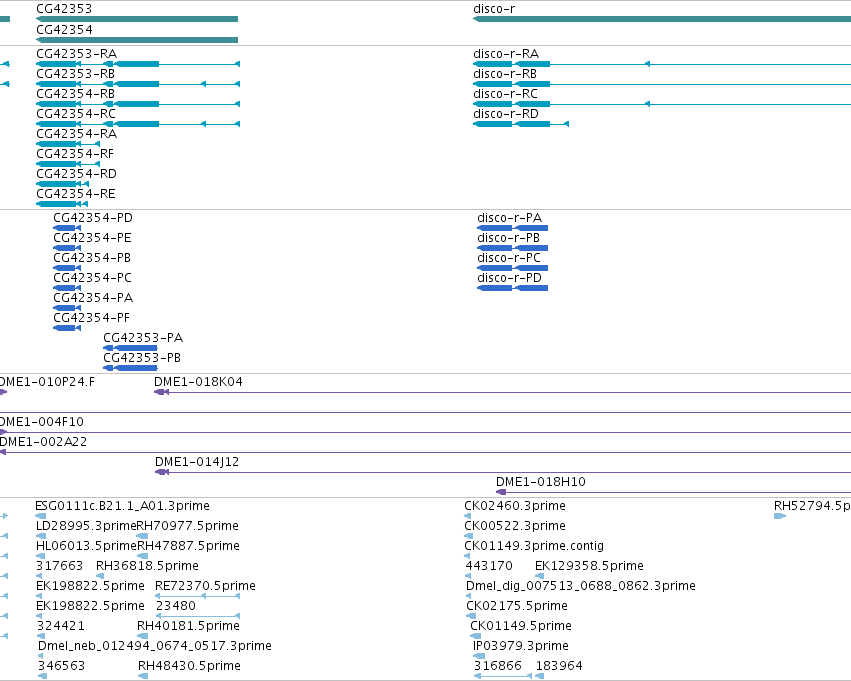Select transcript CG42354-RD

click(77, 174)
